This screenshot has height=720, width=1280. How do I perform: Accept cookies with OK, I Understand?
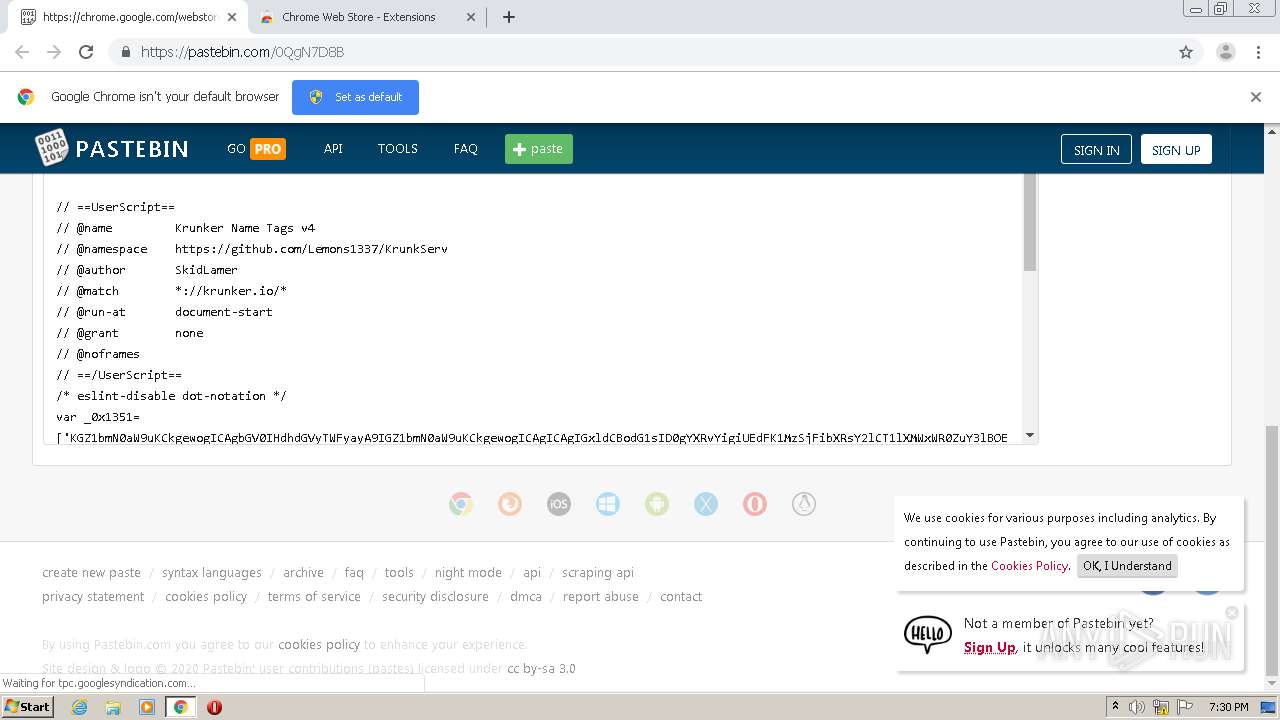tap(1127, 566)
